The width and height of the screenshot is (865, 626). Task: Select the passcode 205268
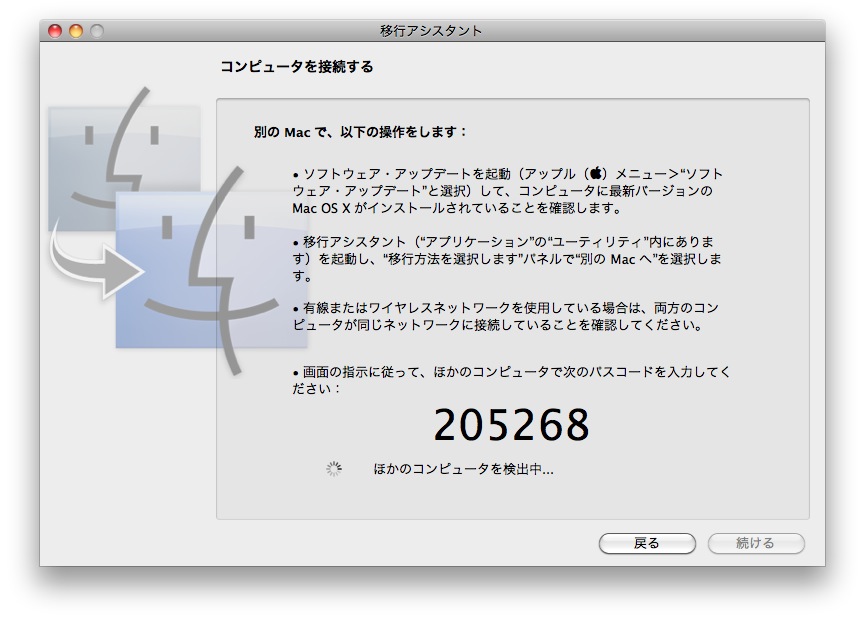point(511,426)
